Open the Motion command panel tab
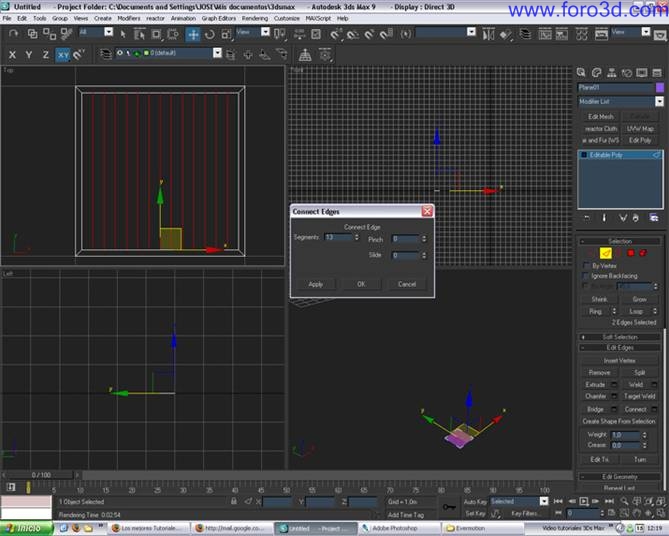 click(626, 73)
